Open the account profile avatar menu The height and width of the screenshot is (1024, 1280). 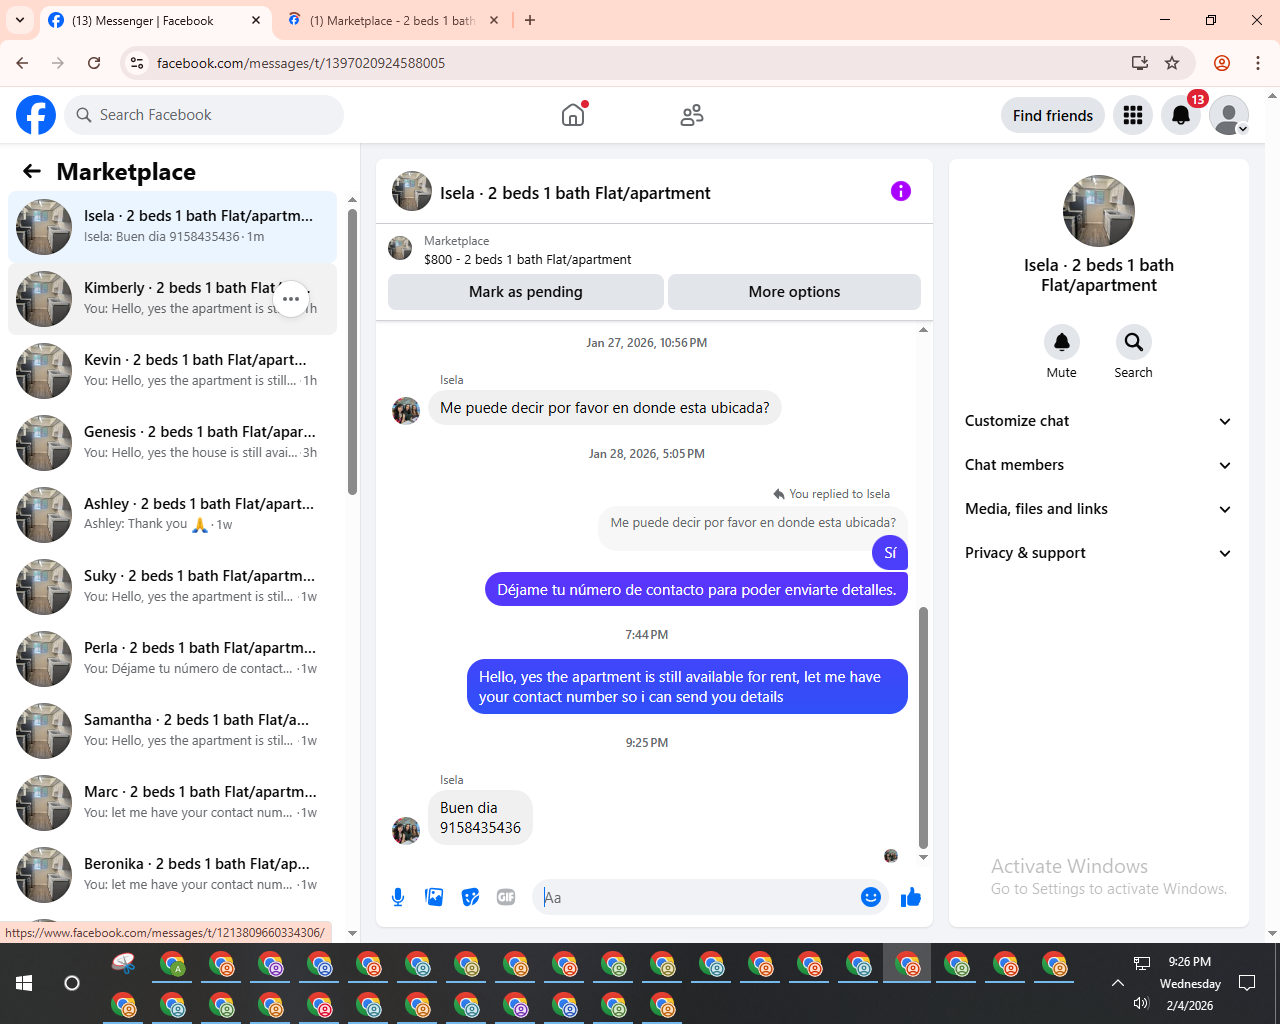click(x=1229, y=115)
